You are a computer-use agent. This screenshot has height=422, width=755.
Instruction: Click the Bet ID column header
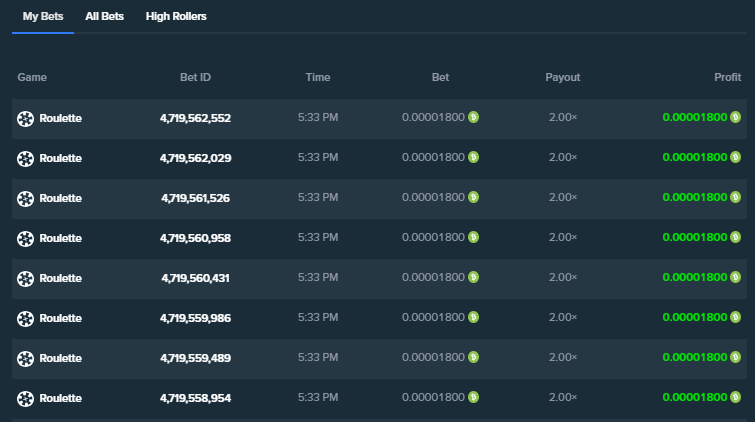[x=195, y=77]
